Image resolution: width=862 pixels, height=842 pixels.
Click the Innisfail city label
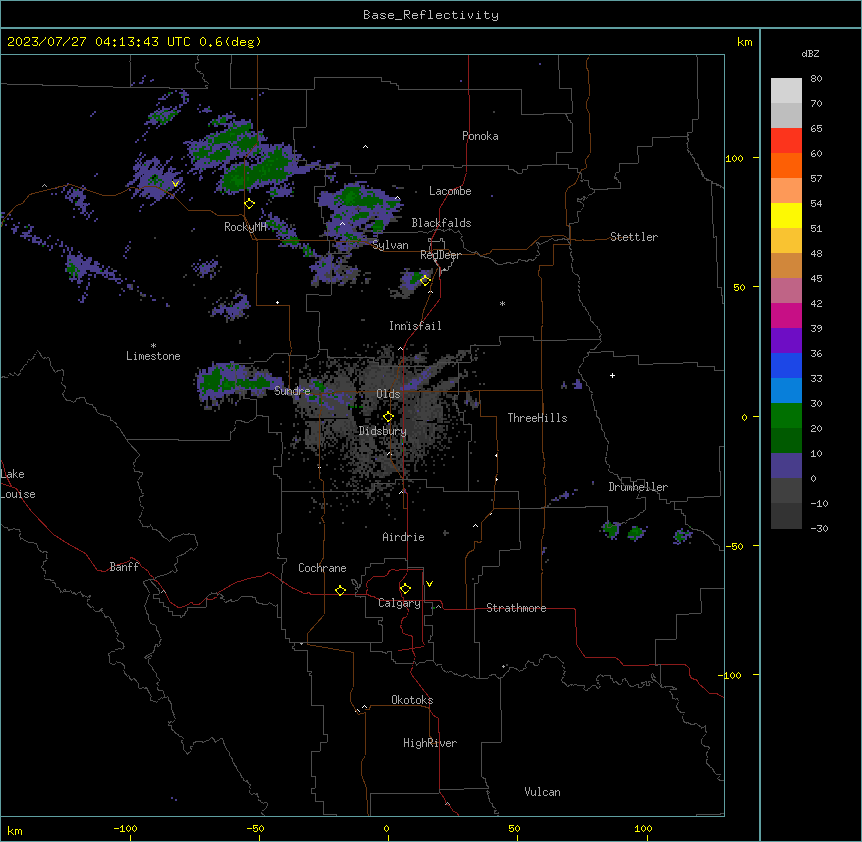[x=415, y=326]
